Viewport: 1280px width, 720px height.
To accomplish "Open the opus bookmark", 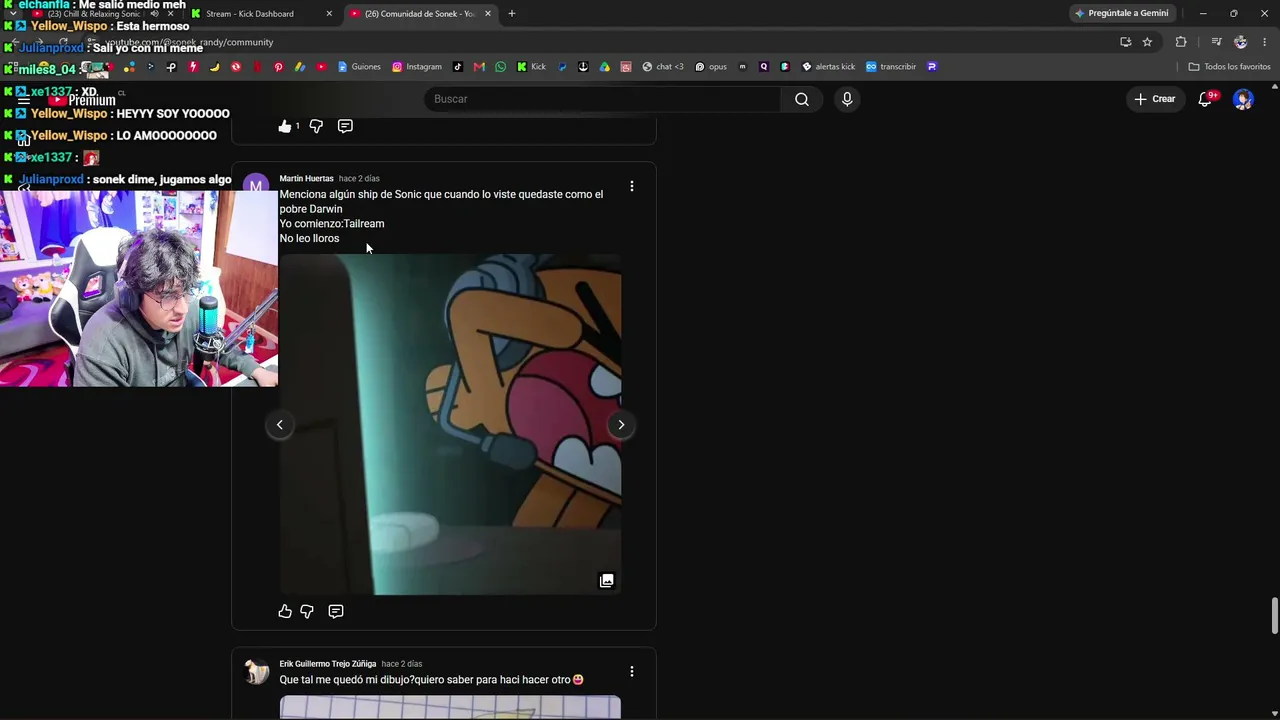I will pos(711,67).
